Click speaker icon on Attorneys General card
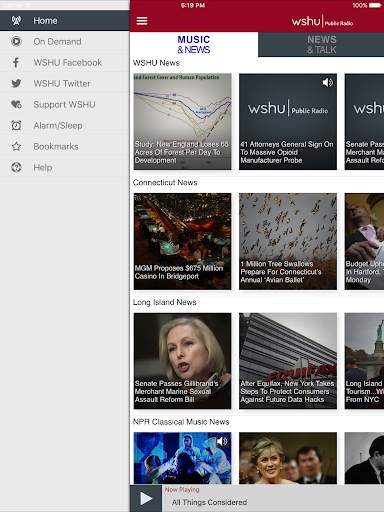Screen dimensions: 384x512 327,82
